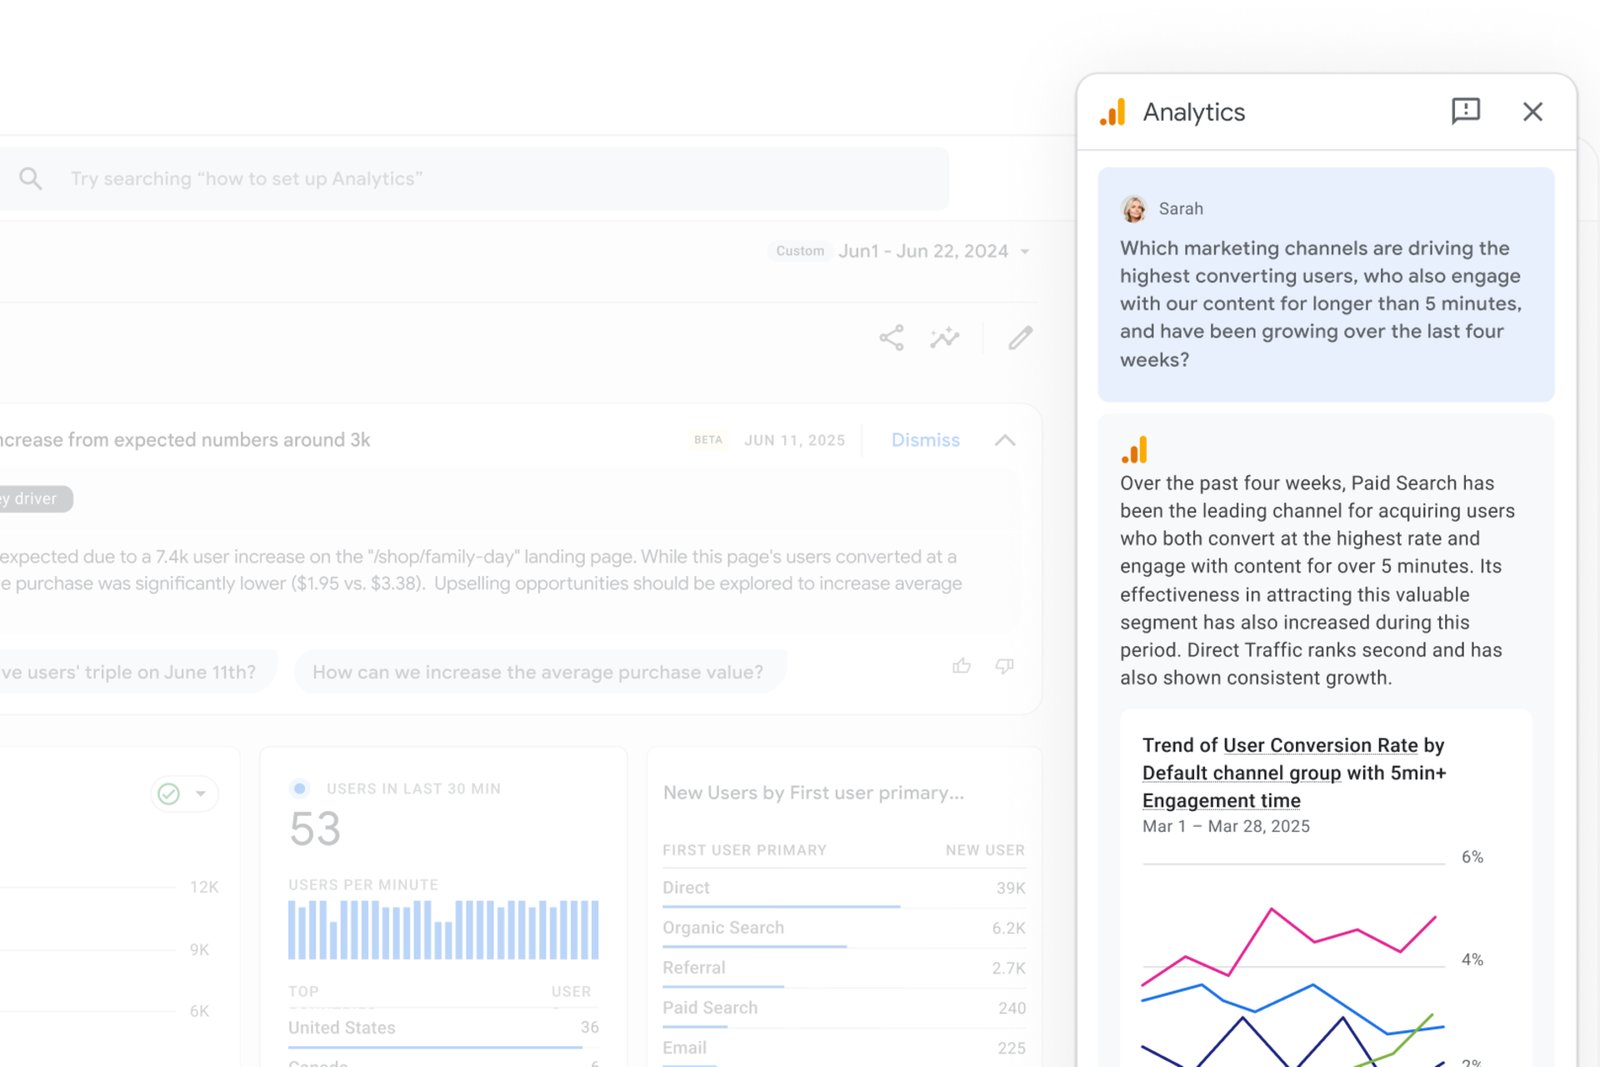Dismiss the insight card
1600x1067 pixels.
[x=925, y=440]
